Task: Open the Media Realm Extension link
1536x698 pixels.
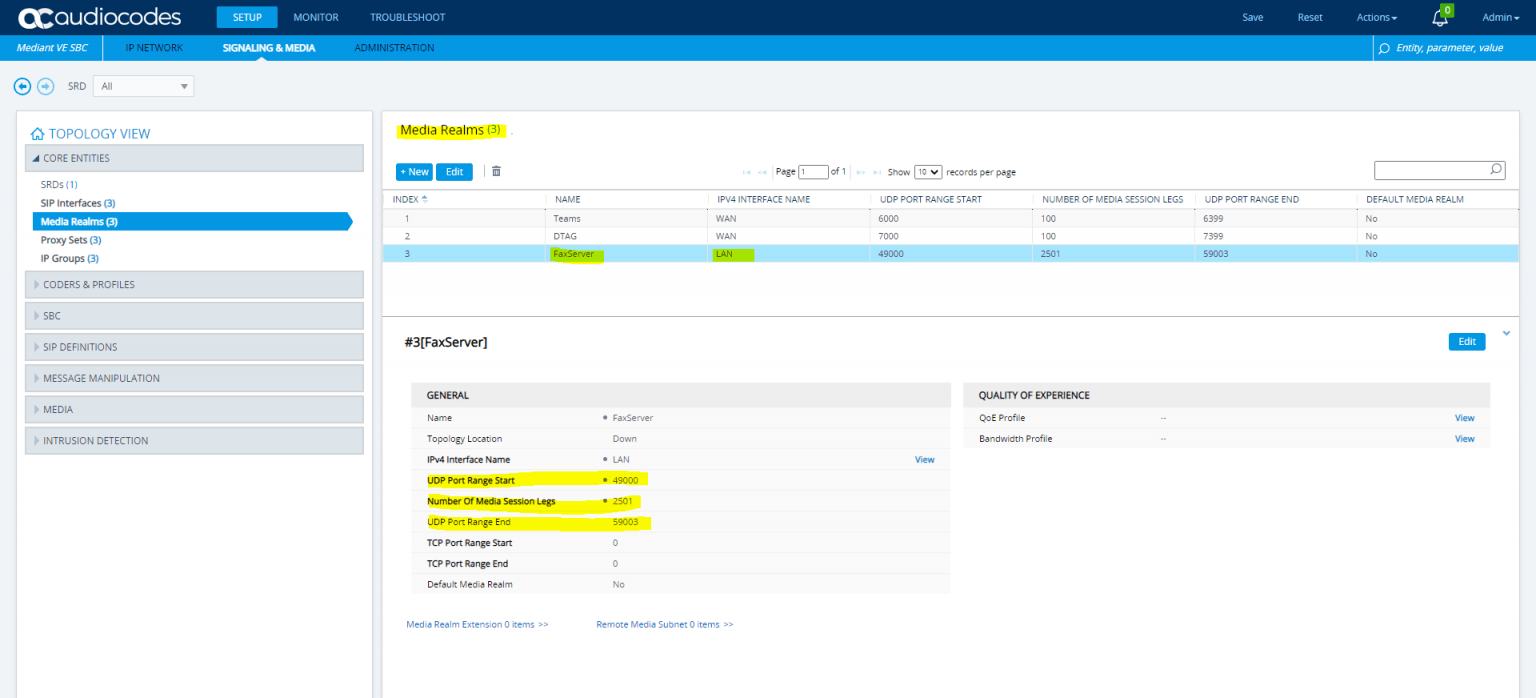Action: click(477, 624)
